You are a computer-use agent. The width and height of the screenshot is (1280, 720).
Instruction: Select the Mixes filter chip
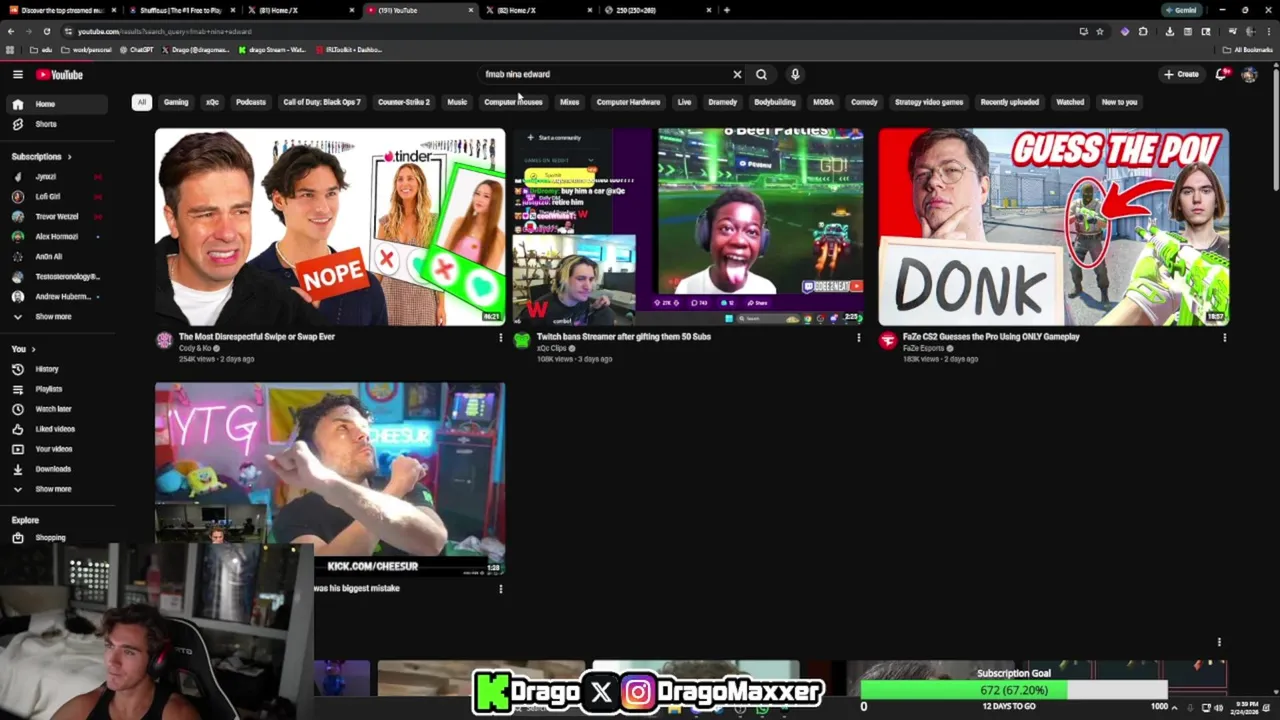[x=570, y=102]
